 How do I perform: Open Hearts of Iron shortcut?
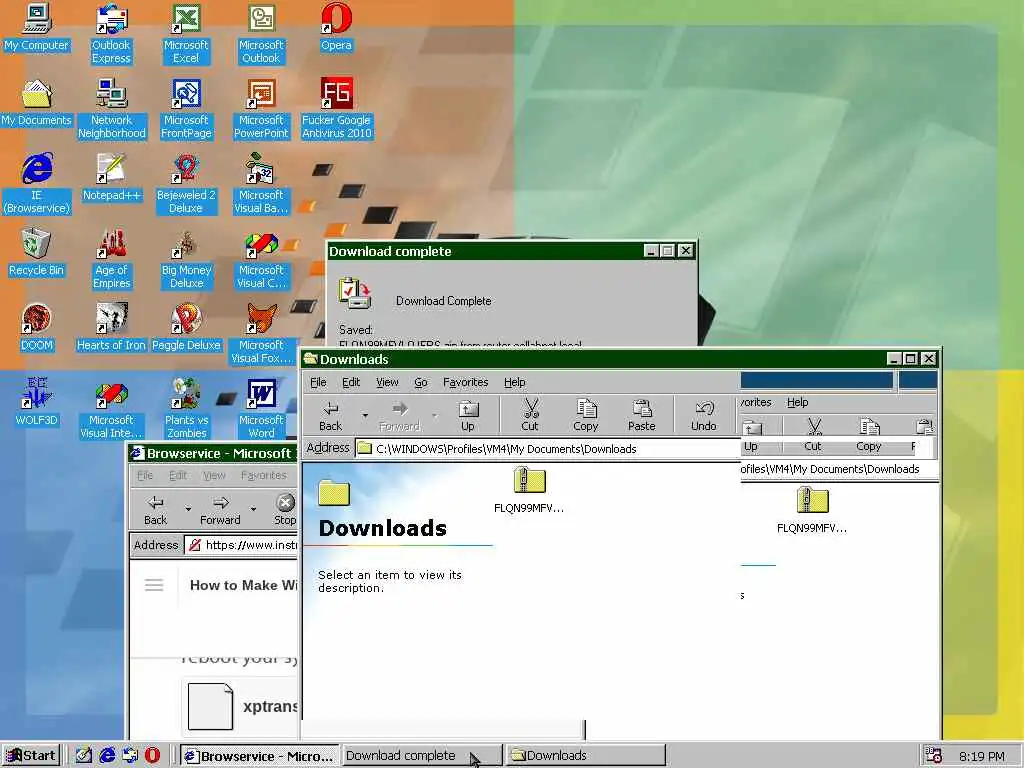112,328
